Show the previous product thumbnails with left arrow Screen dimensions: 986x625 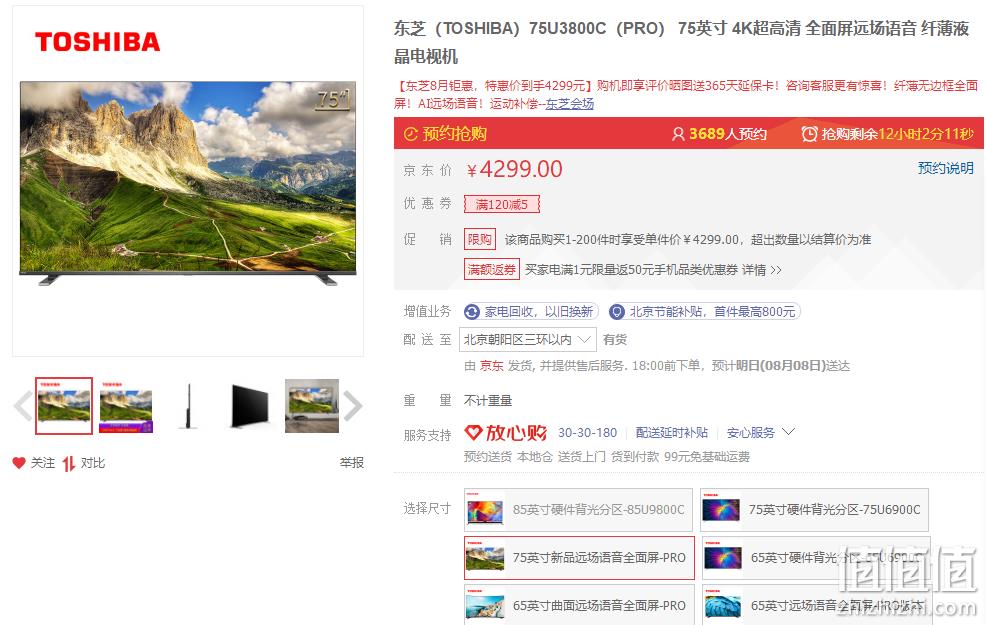coord(23,406)
